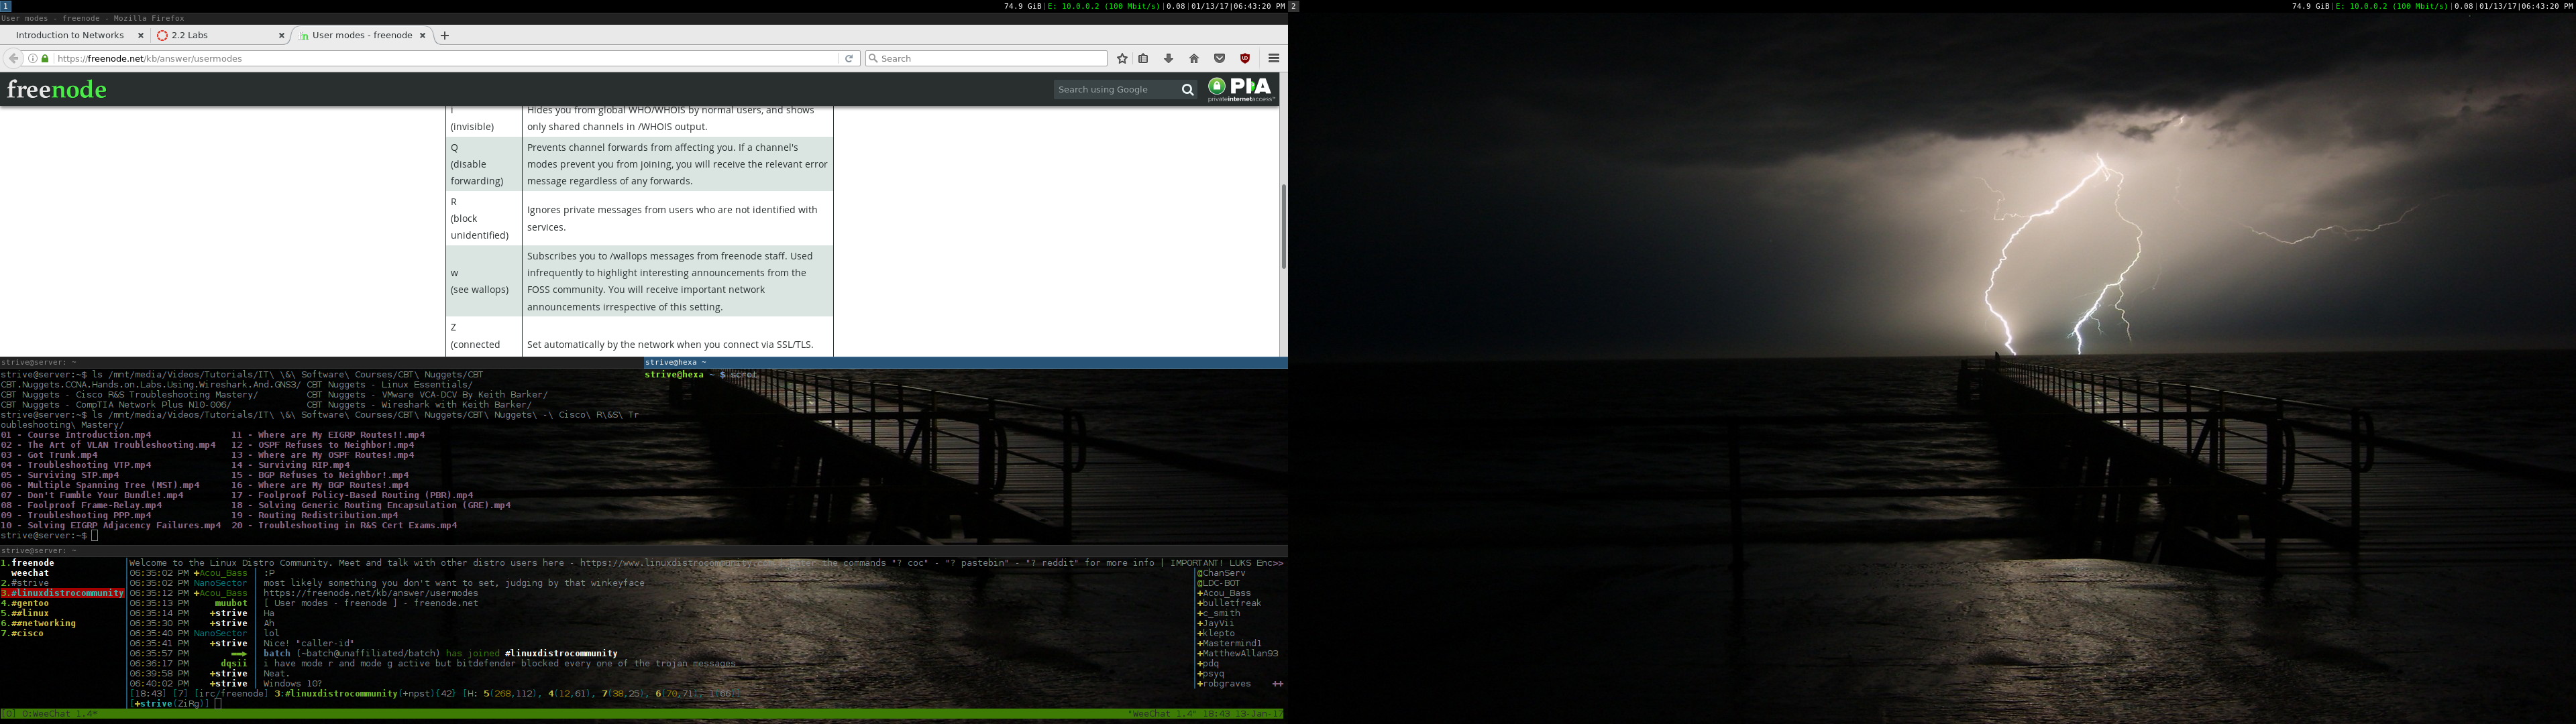
Task: Select the 7.#cisco buffer
Action: pyautogui.click(x=22, y=633)
